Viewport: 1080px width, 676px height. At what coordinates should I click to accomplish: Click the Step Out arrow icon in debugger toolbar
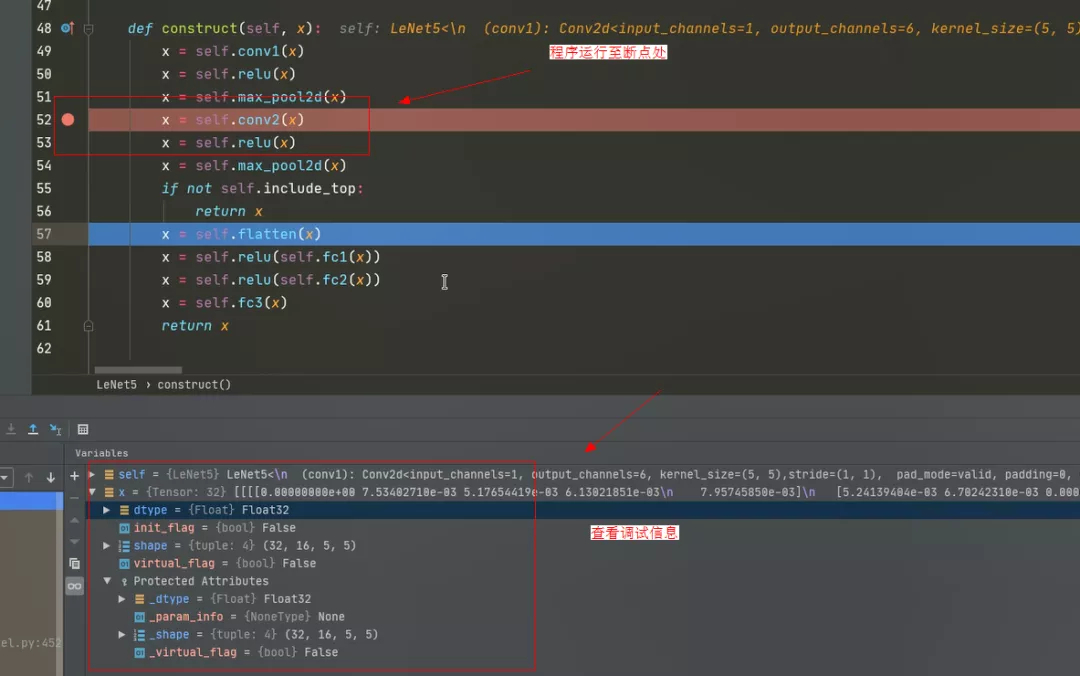pos(33,429)
